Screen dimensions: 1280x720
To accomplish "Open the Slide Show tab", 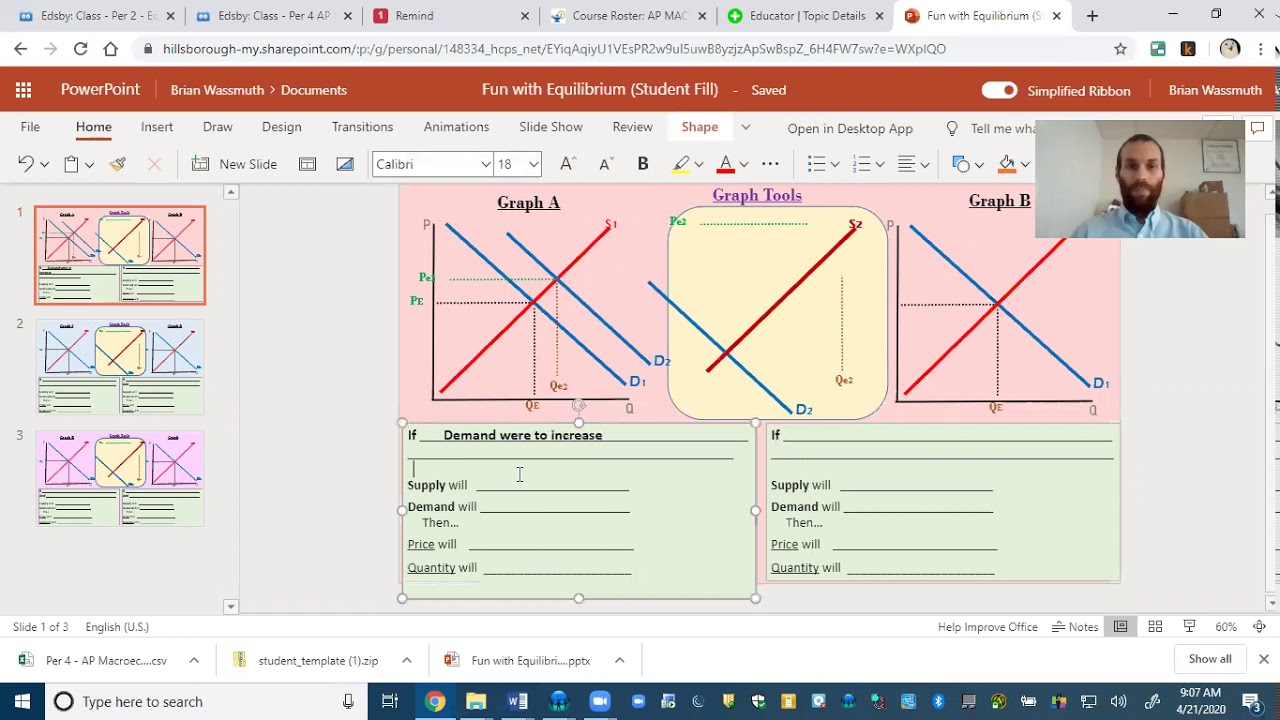I will click(x=551, y=127).
